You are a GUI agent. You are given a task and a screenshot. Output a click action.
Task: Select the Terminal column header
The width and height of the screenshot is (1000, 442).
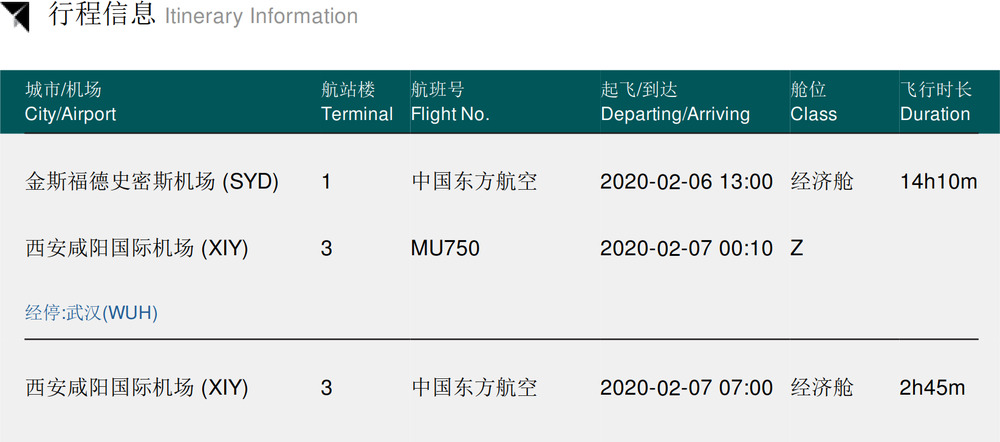pos(357,102)
